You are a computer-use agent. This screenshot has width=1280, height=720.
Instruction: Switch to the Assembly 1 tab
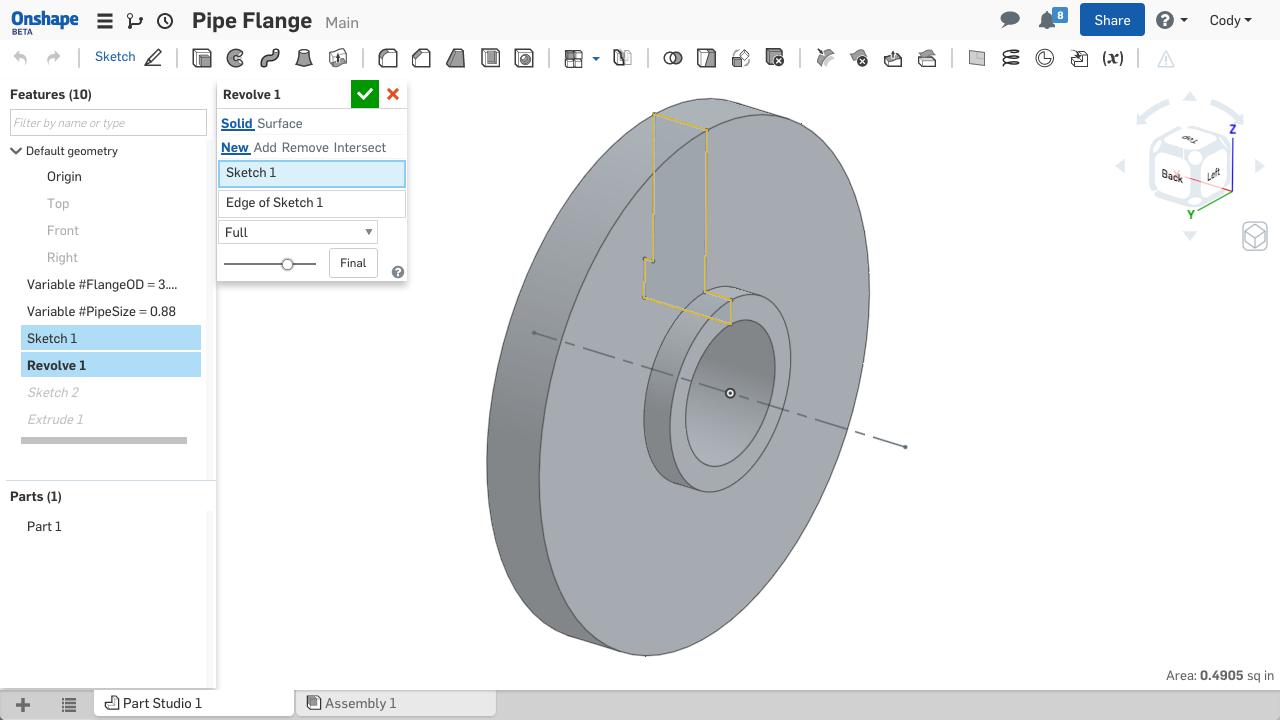coord(360,703)
